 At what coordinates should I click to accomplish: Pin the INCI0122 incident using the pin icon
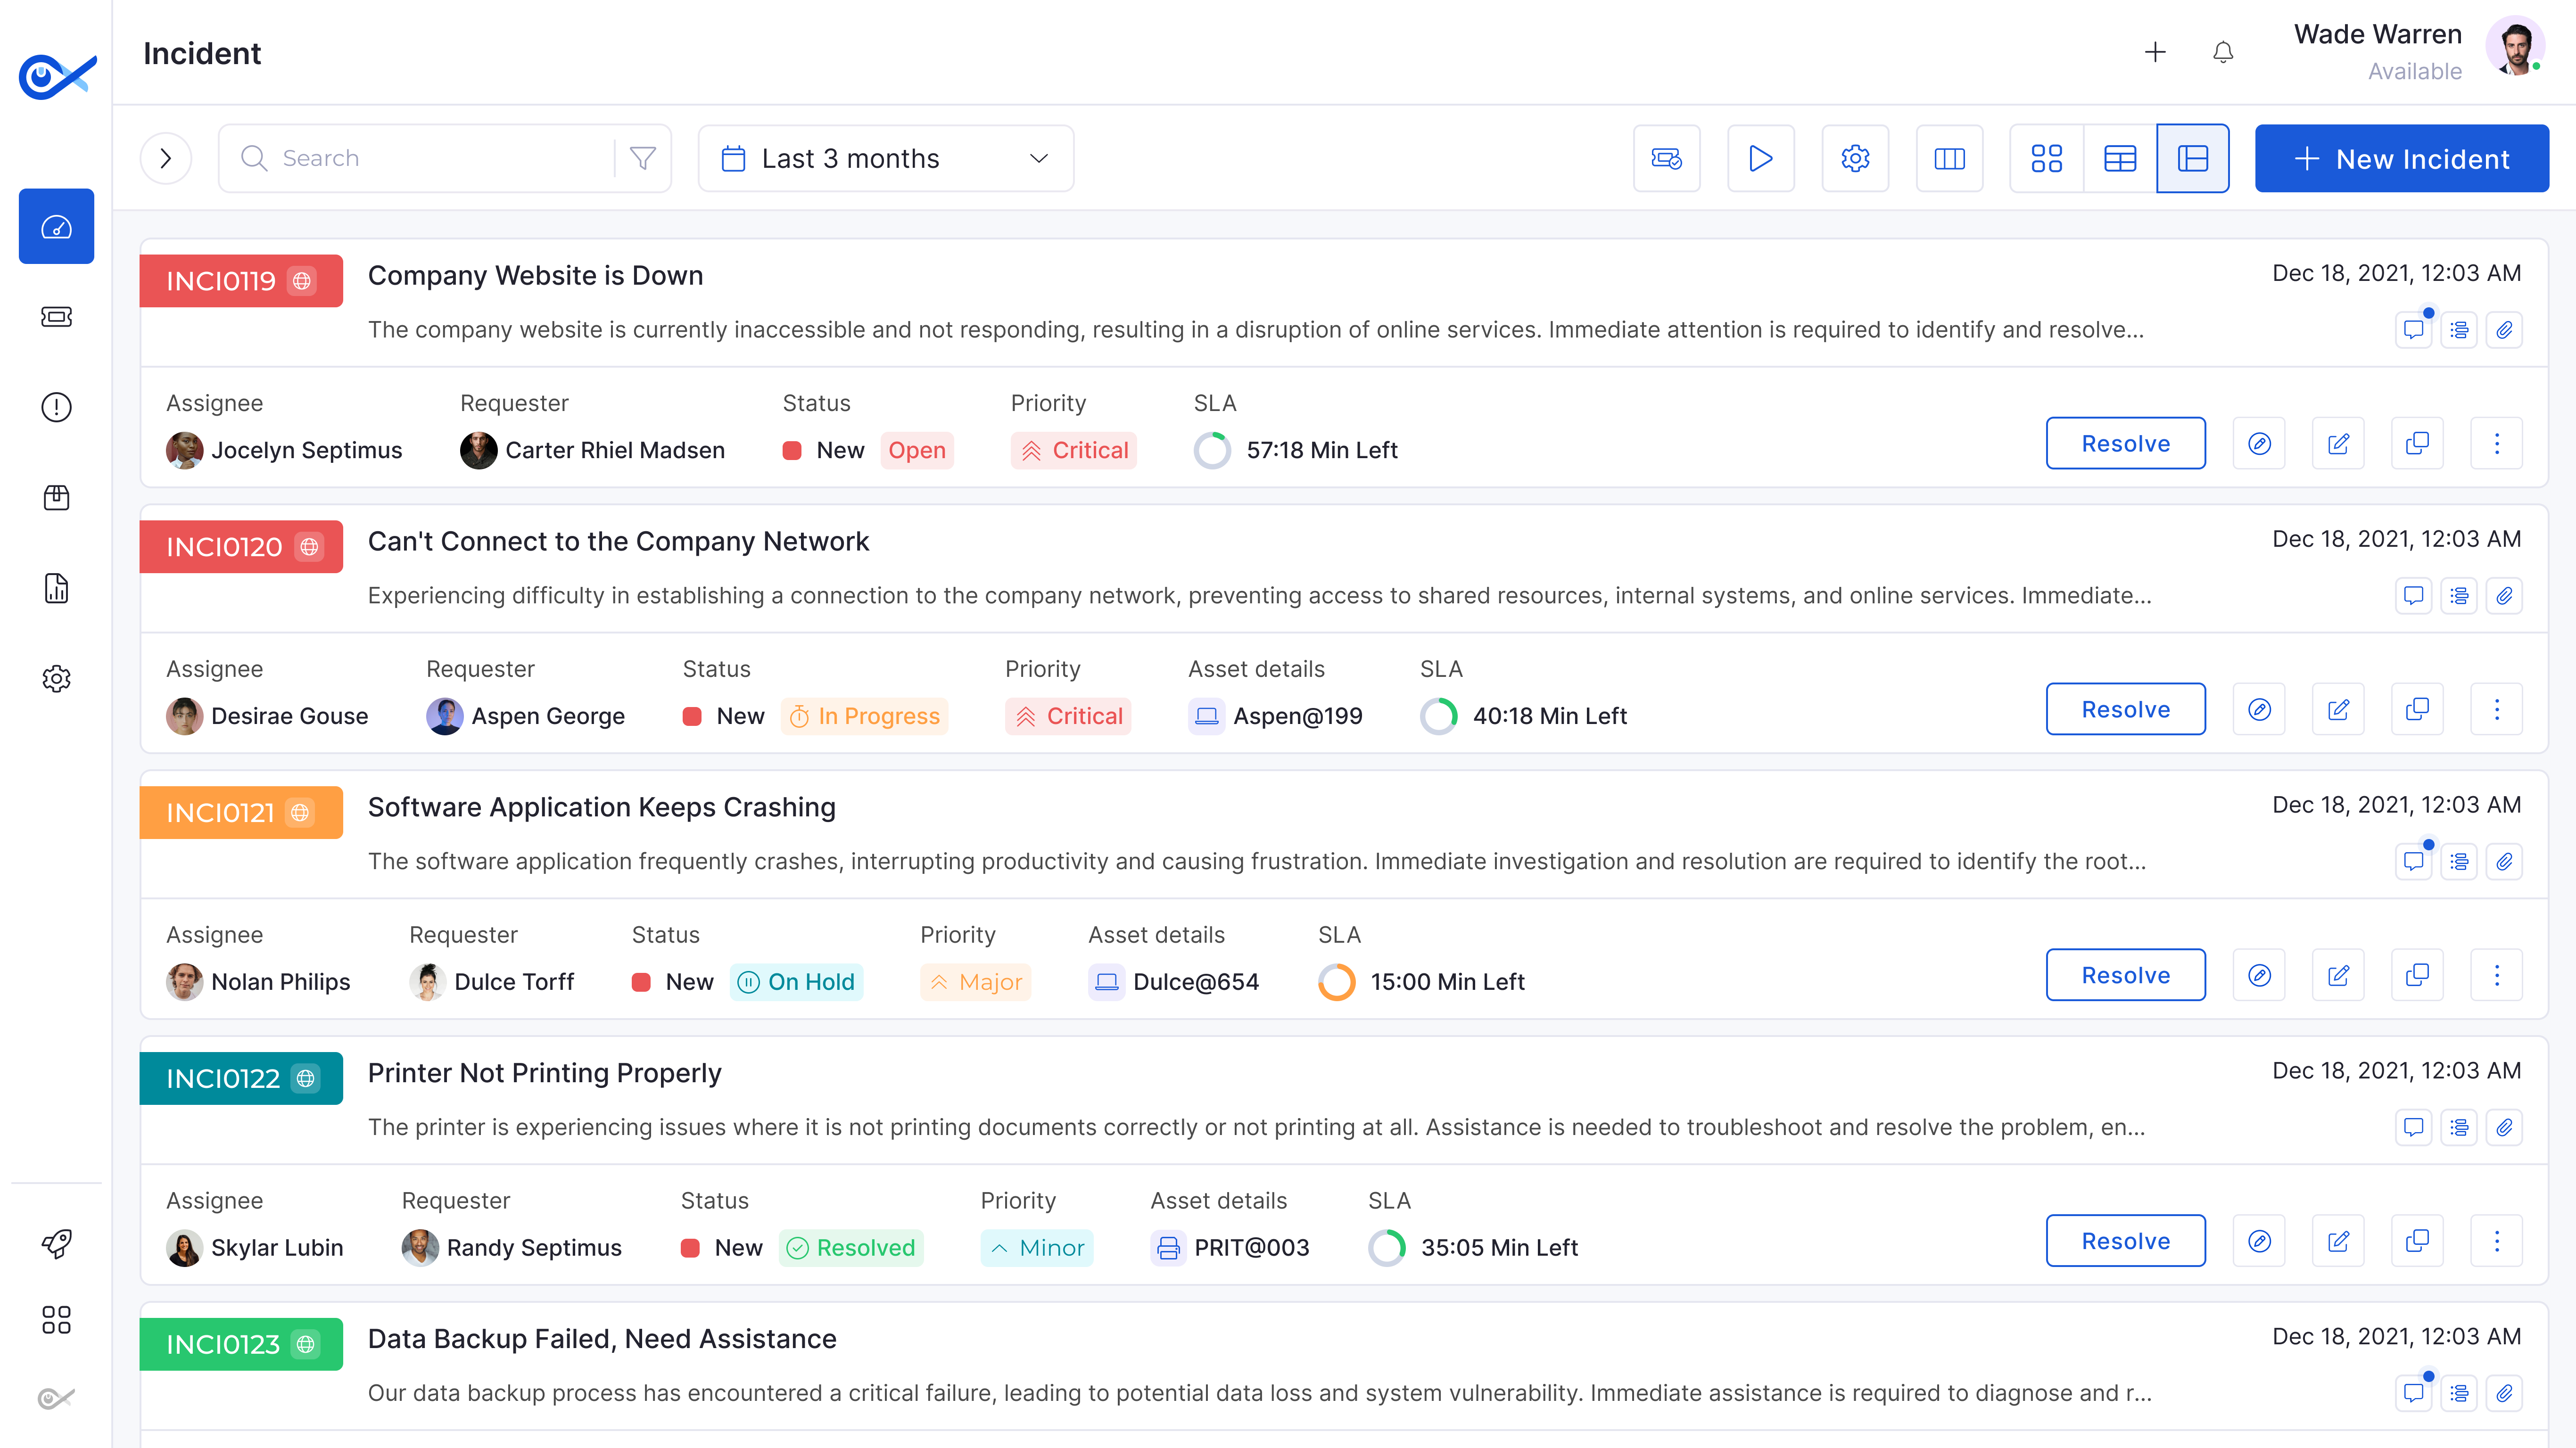pos(2259,1240)
